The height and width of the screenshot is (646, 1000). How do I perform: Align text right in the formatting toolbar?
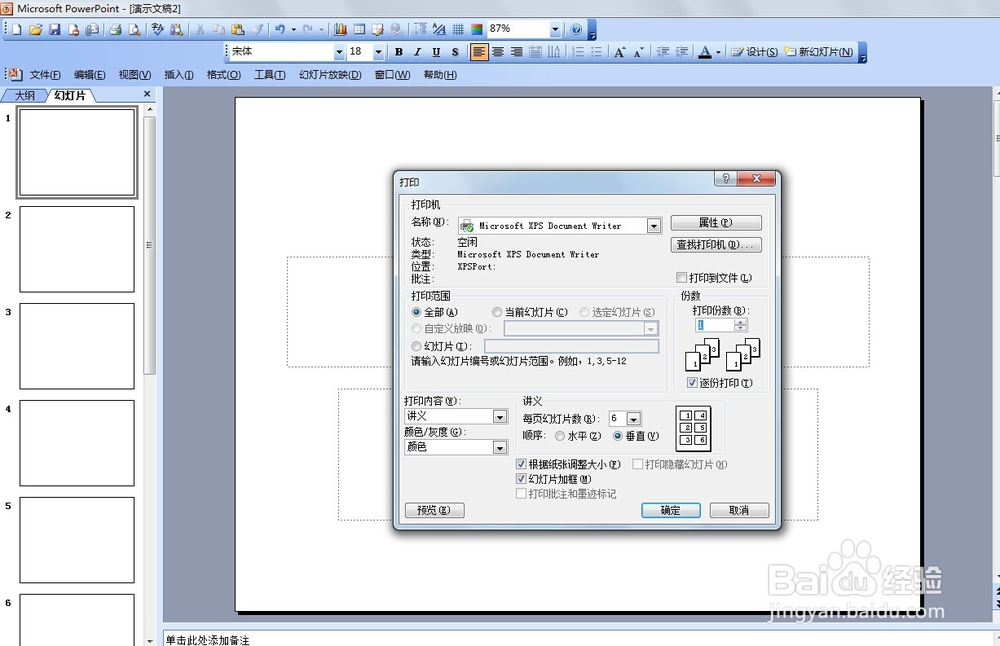[x=517, y=52]
